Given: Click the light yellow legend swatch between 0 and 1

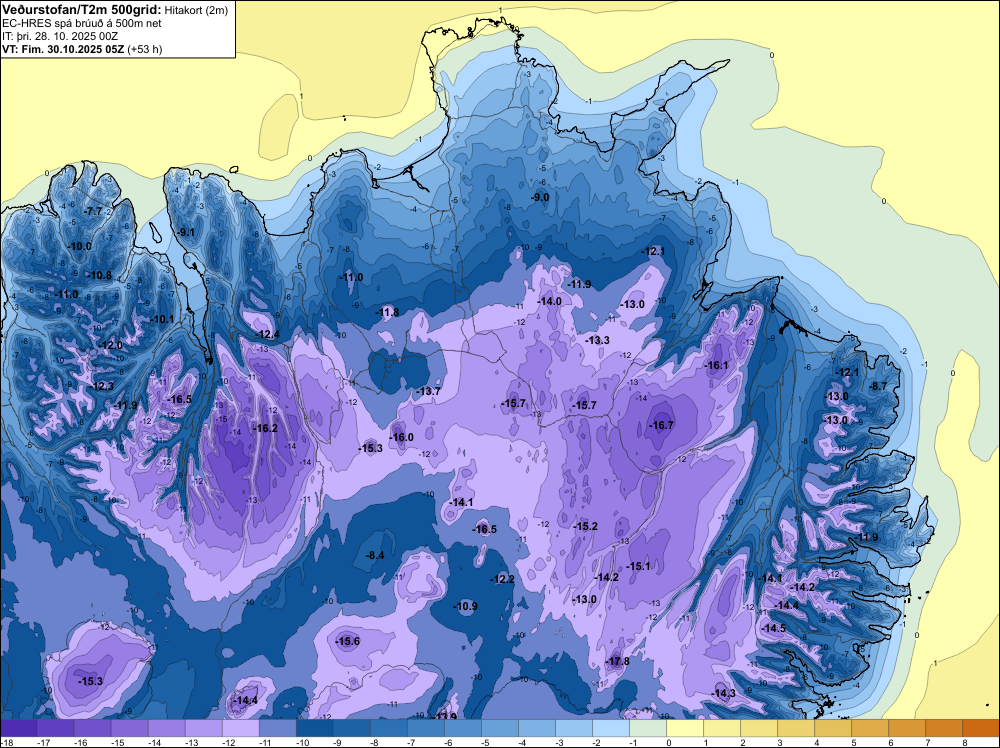Looking at the screenshot, I should pyautogui.click(x=685, y=728).
